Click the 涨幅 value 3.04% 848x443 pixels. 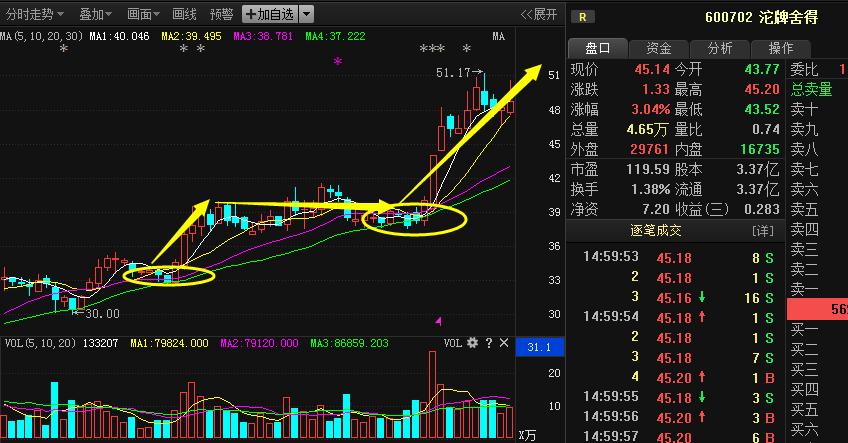[651, 109]
